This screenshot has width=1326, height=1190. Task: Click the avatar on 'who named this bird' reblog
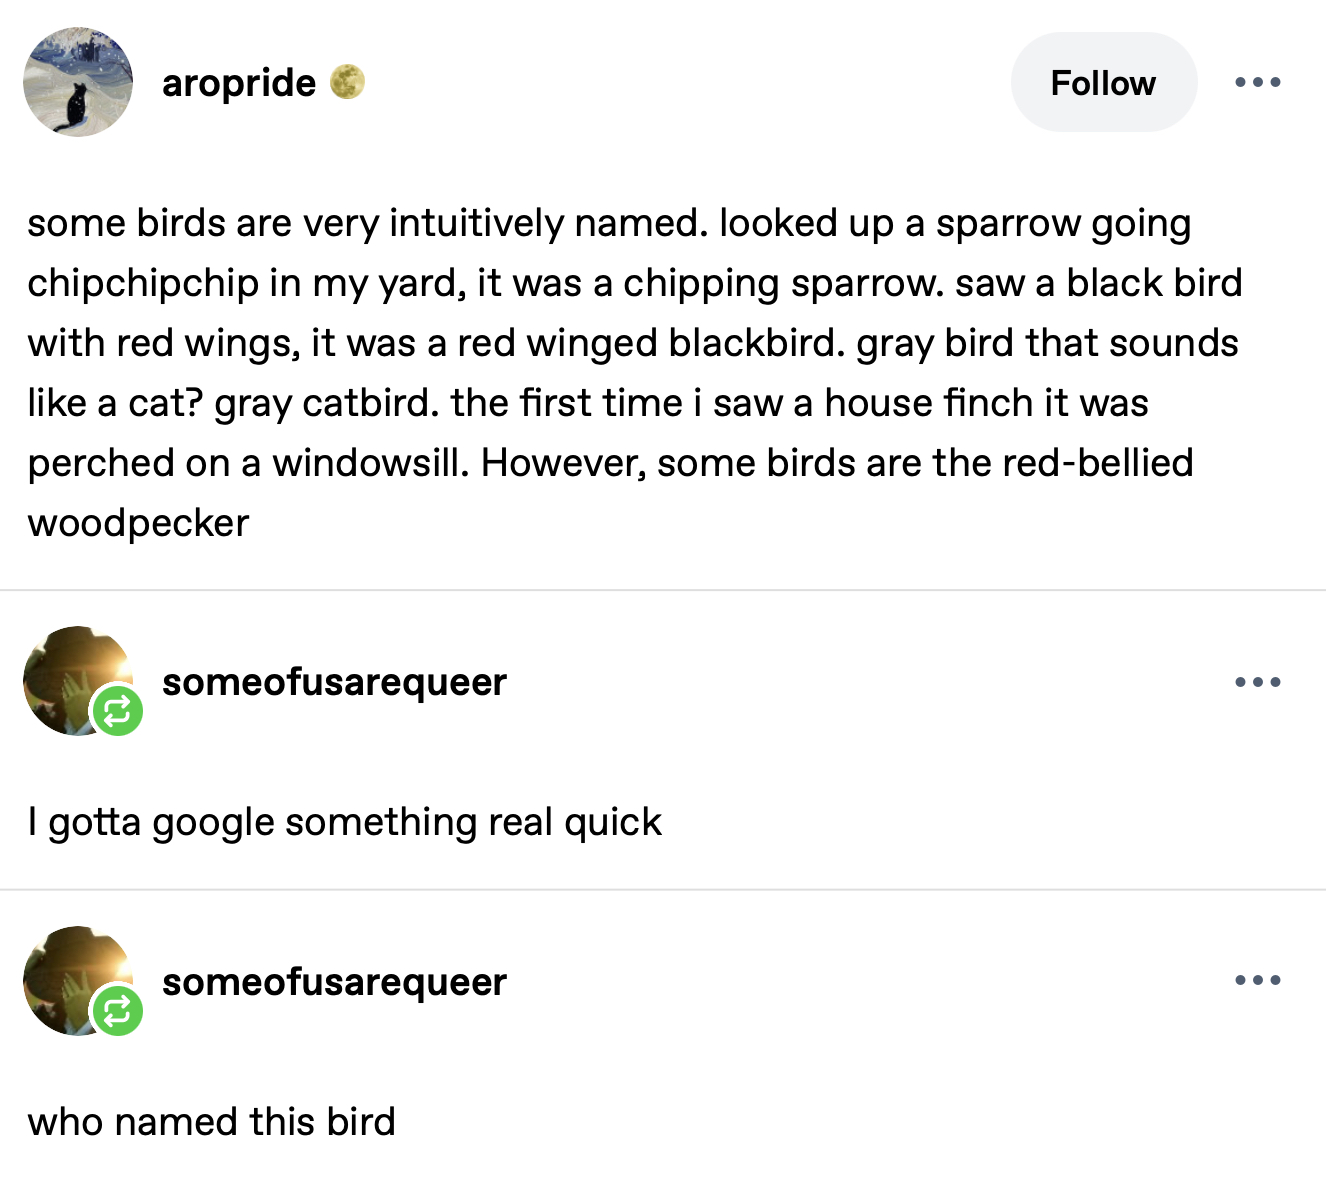70,975
